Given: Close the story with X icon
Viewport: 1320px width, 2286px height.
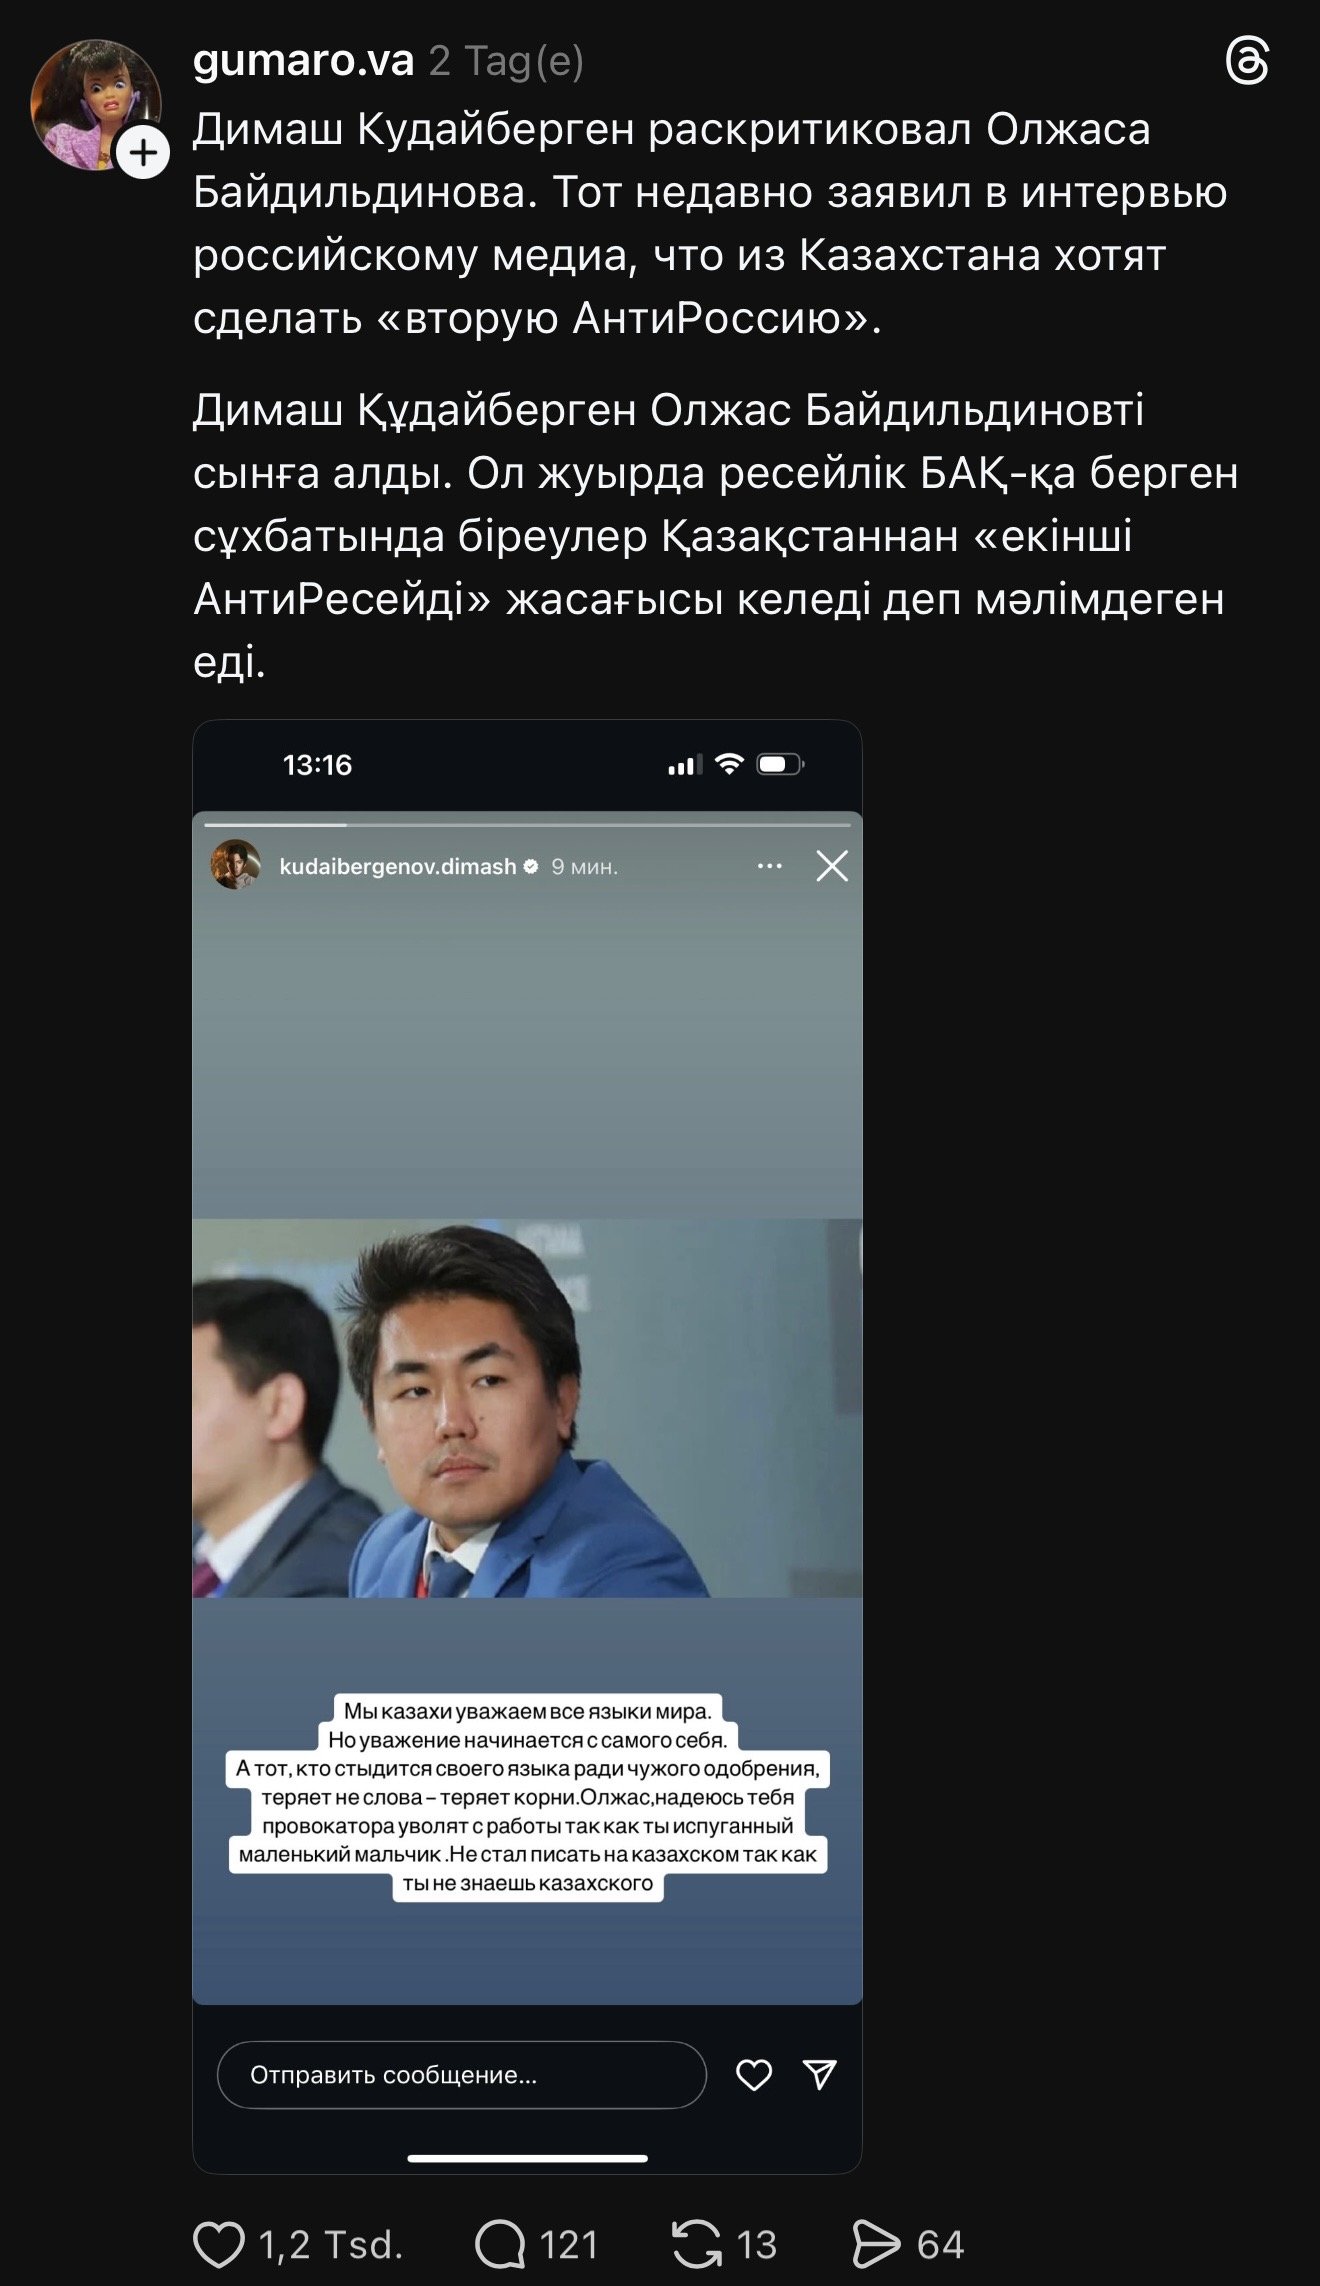Looking at the screenshot, I should coord(832,866).
